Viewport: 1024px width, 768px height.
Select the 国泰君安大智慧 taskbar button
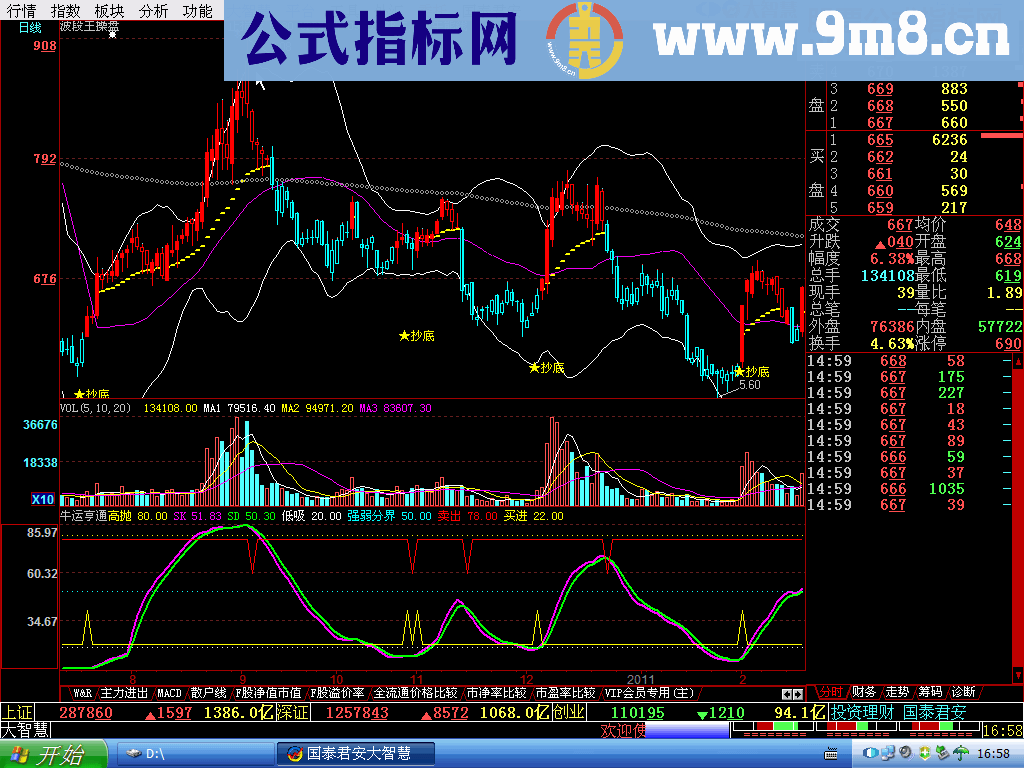355,754
